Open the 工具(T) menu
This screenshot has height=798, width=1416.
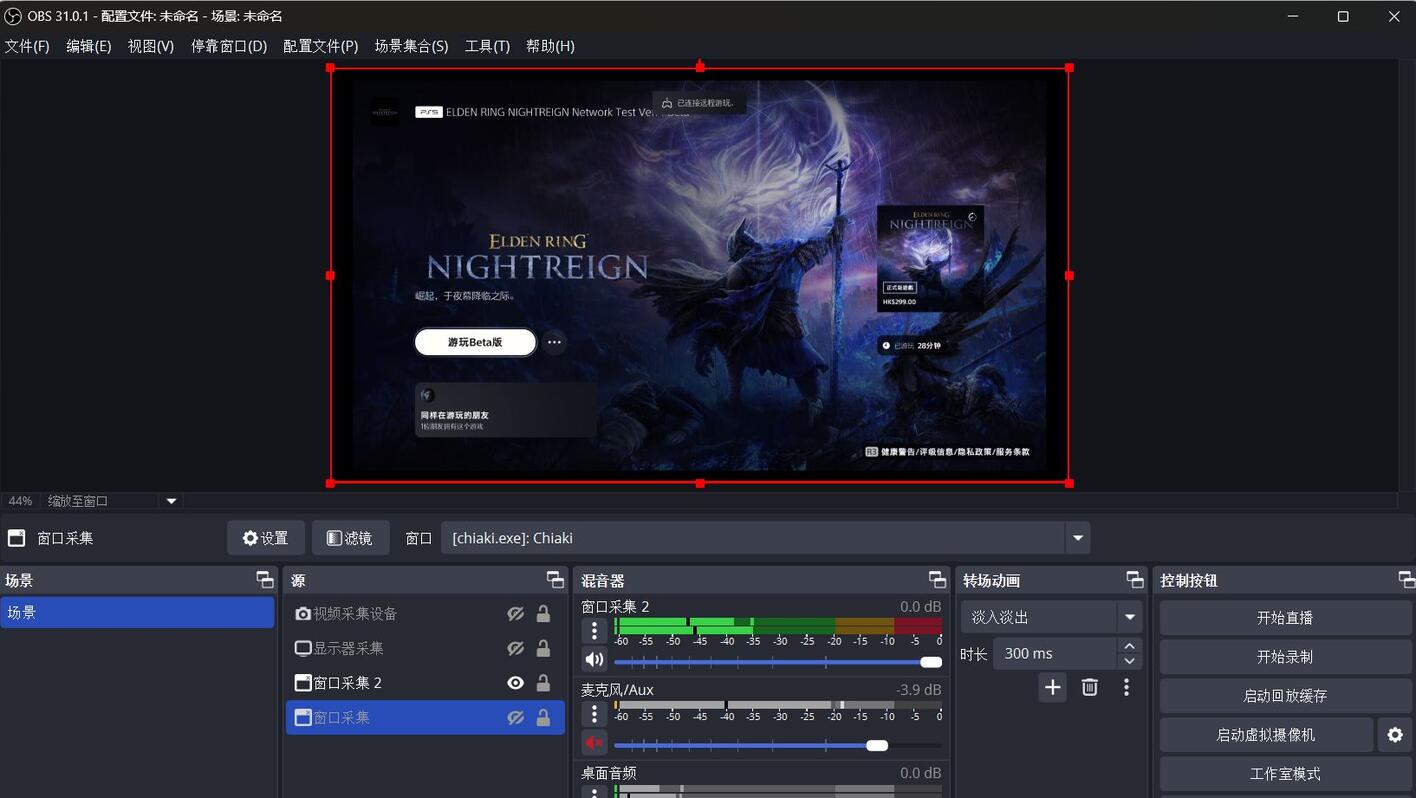(487, 46)
